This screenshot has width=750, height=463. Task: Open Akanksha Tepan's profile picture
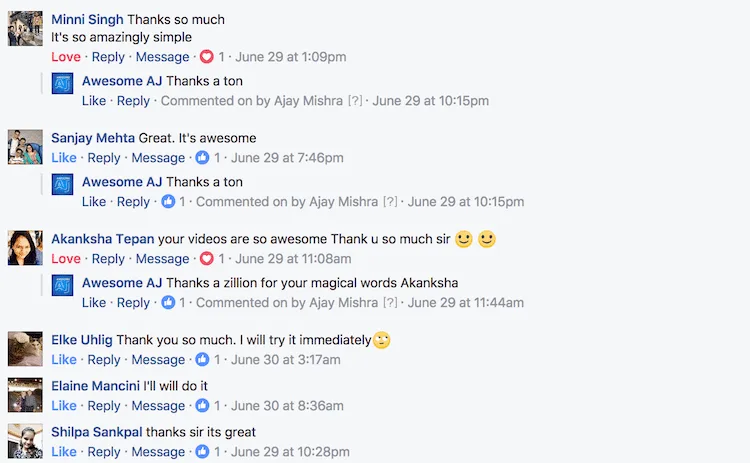[x=25, y=248]
